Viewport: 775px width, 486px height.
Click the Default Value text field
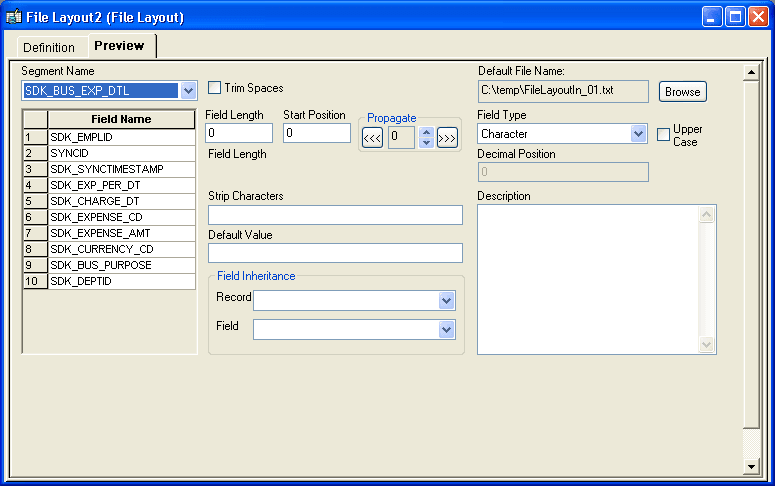[x=335, y=253]
